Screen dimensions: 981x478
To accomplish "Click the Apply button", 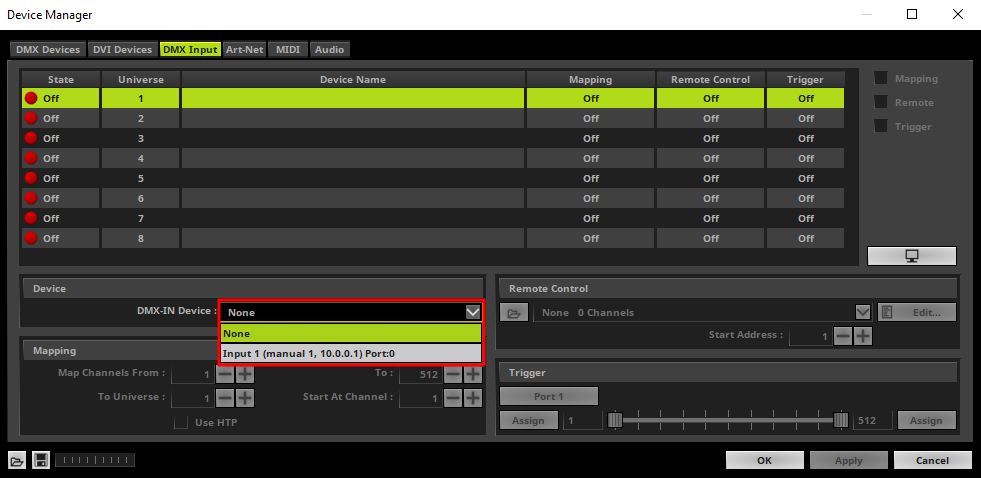I will [848, 460].
